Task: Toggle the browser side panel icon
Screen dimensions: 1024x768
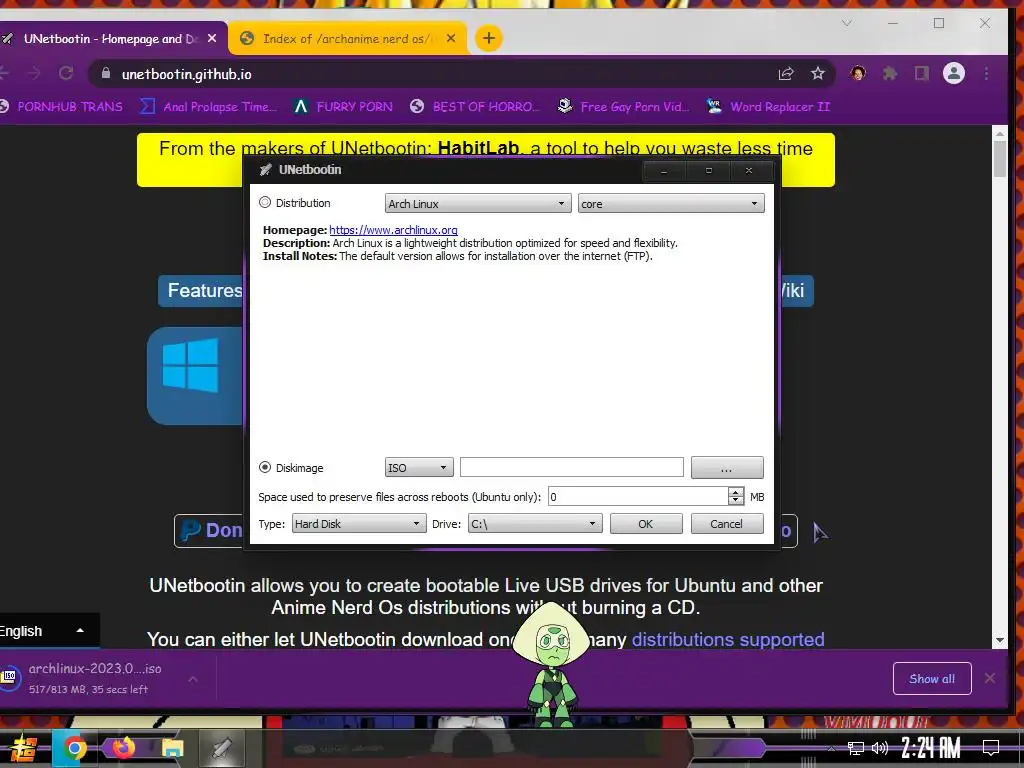Action: point(921,73)
